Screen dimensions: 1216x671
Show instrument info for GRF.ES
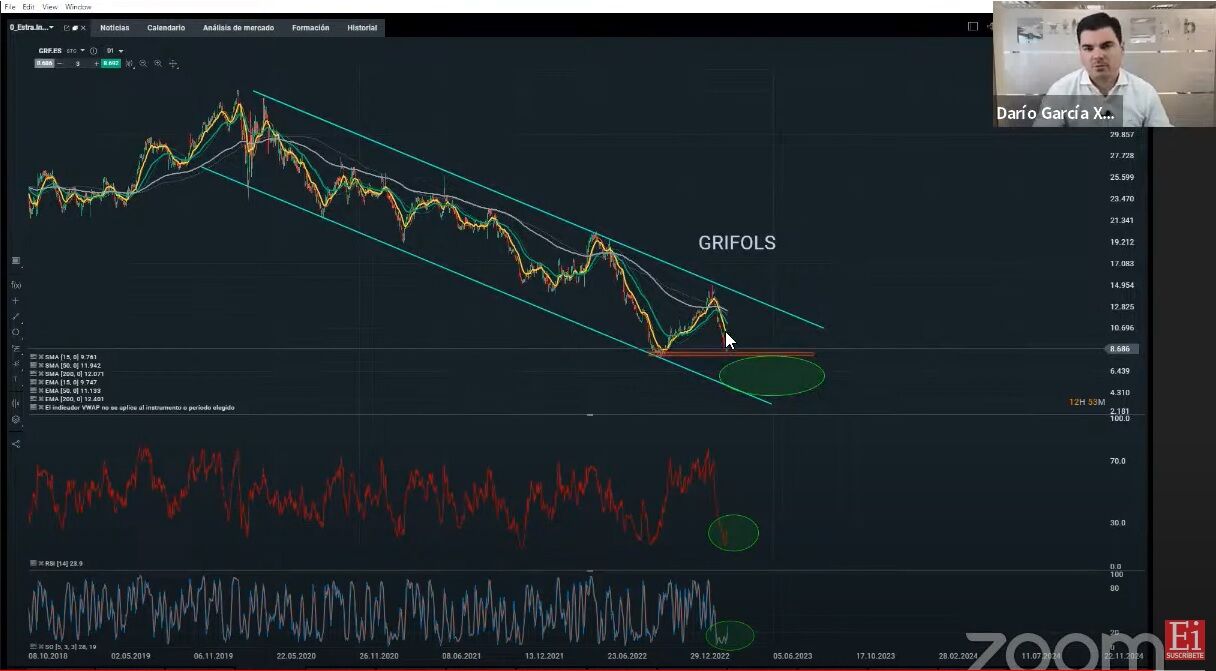point(93,50)
